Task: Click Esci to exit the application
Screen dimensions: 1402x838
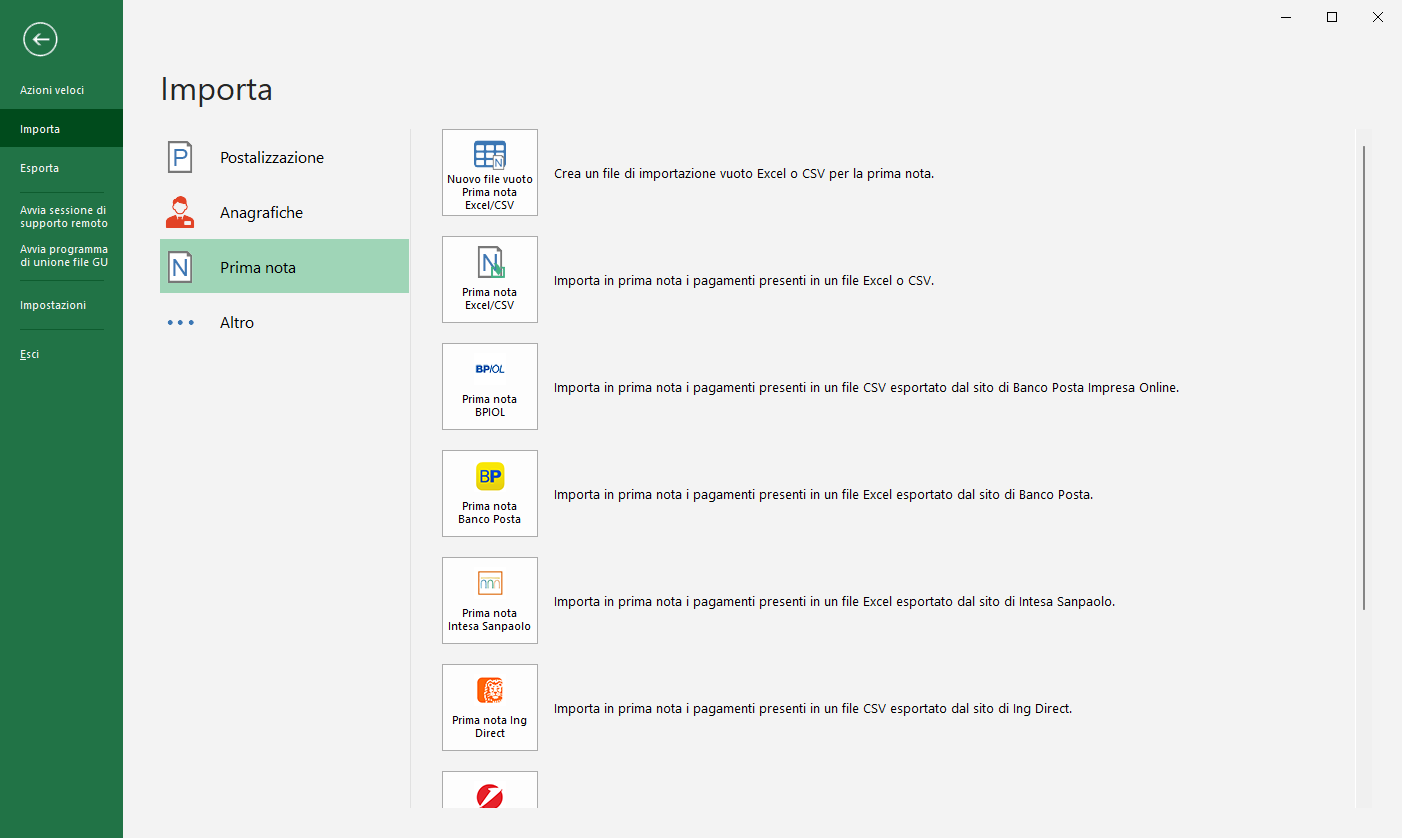Action: pyautogui.click(x=30, y=354)
